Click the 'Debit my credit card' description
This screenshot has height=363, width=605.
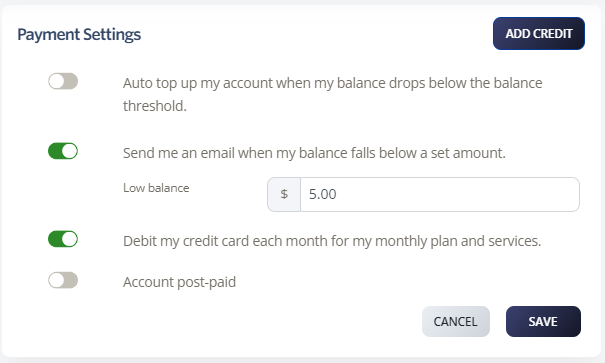(x=332, y=241)
